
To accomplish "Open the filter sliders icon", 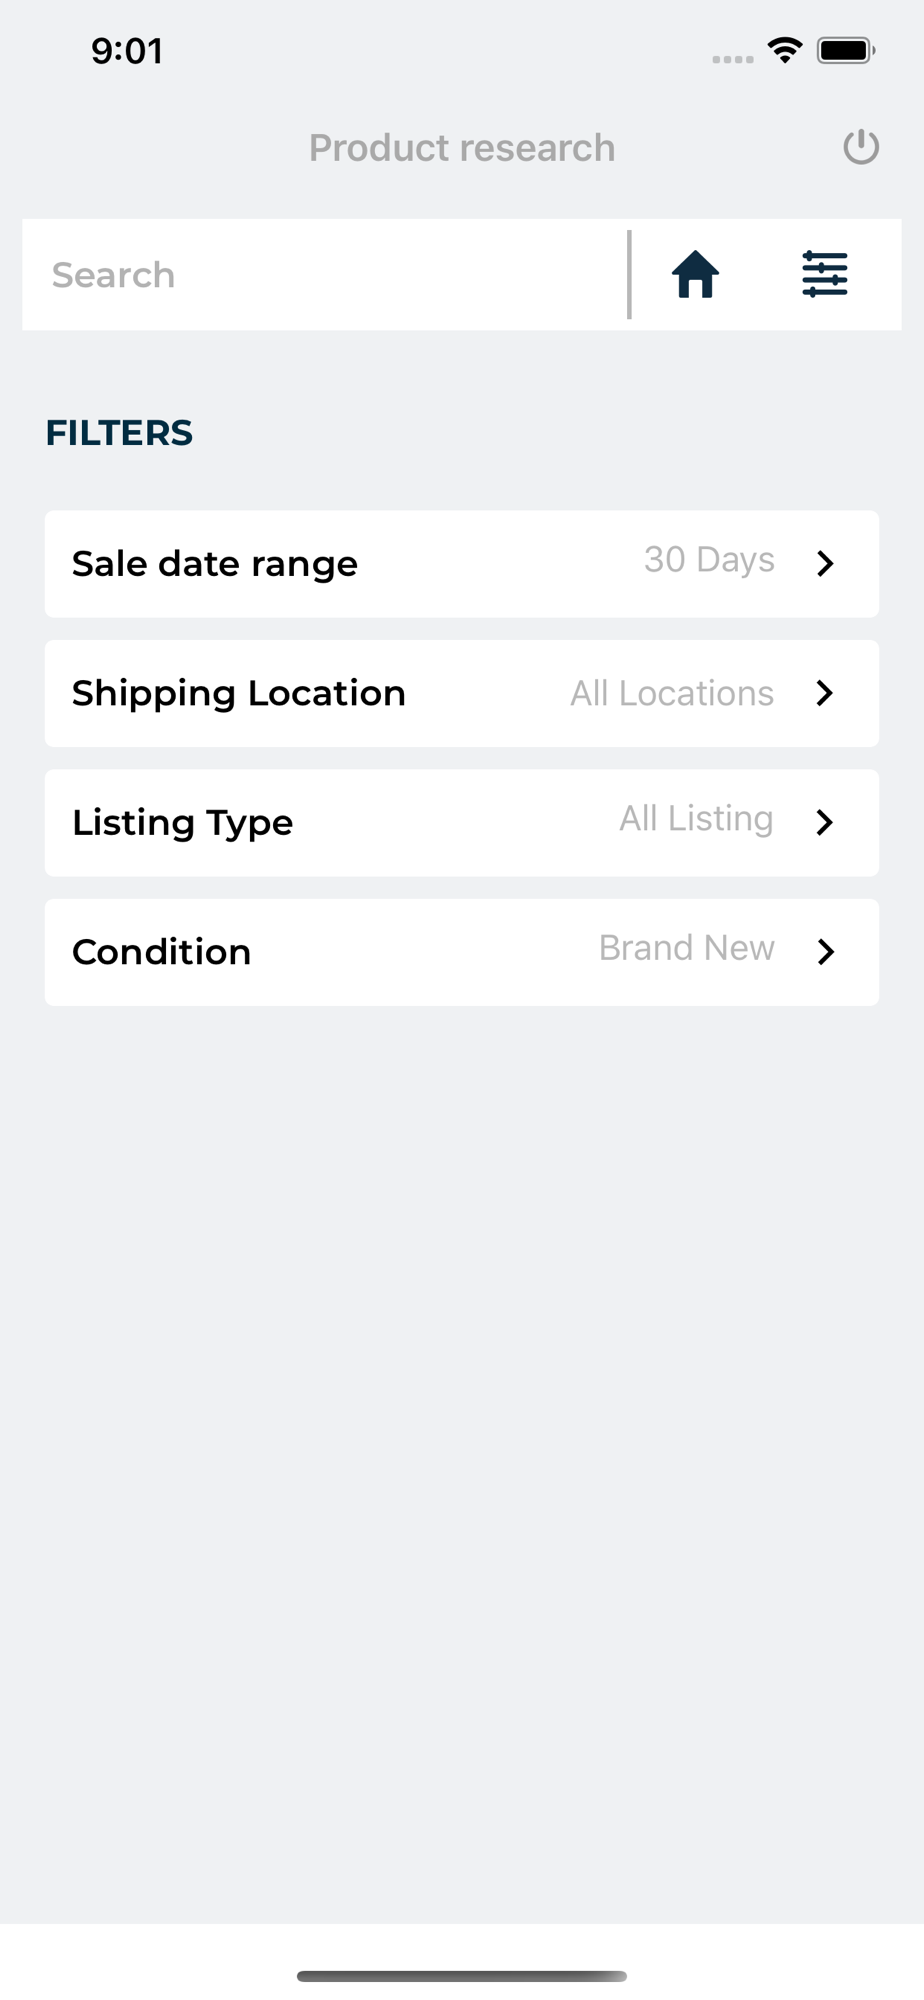I will [x=825, y=274].
